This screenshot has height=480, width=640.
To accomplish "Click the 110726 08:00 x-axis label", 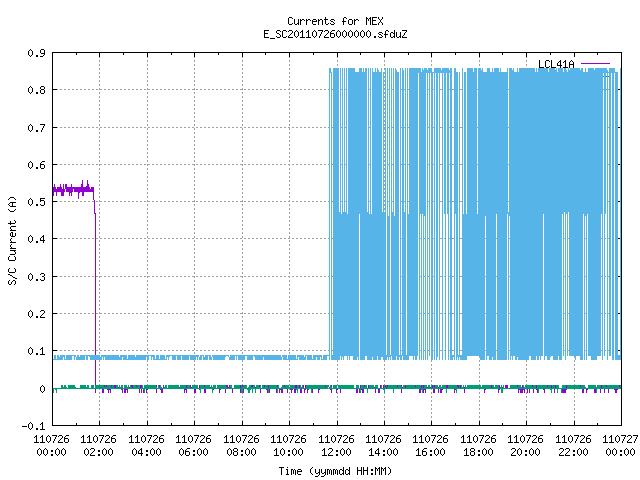I will point(241,446).
